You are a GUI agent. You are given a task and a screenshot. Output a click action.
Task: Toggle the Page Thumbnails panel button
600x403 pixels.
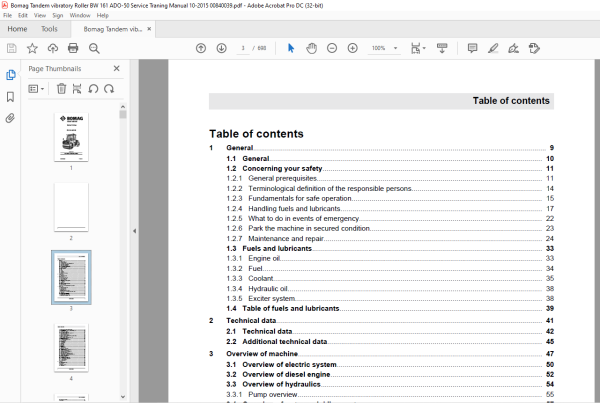point(11,75)
